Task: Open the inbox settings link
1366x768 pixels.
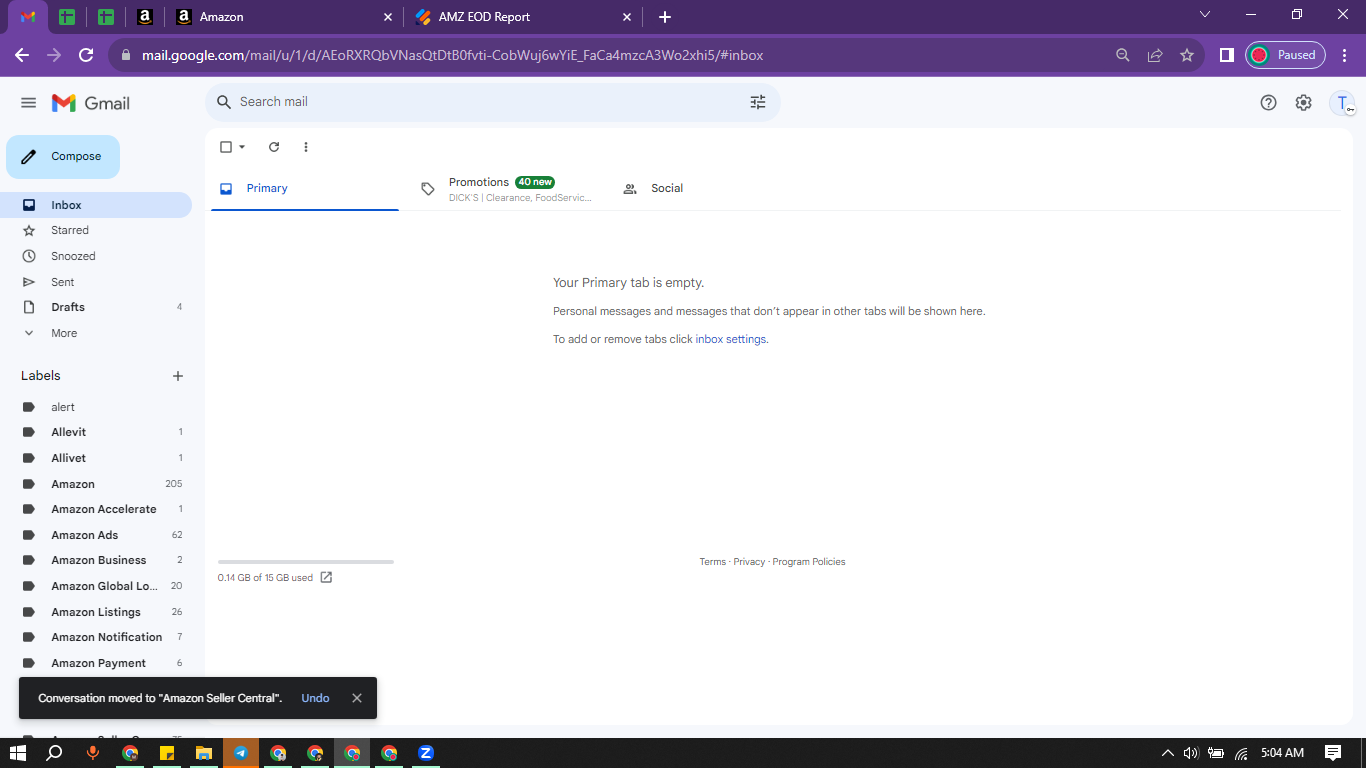Action: (731, 339)
